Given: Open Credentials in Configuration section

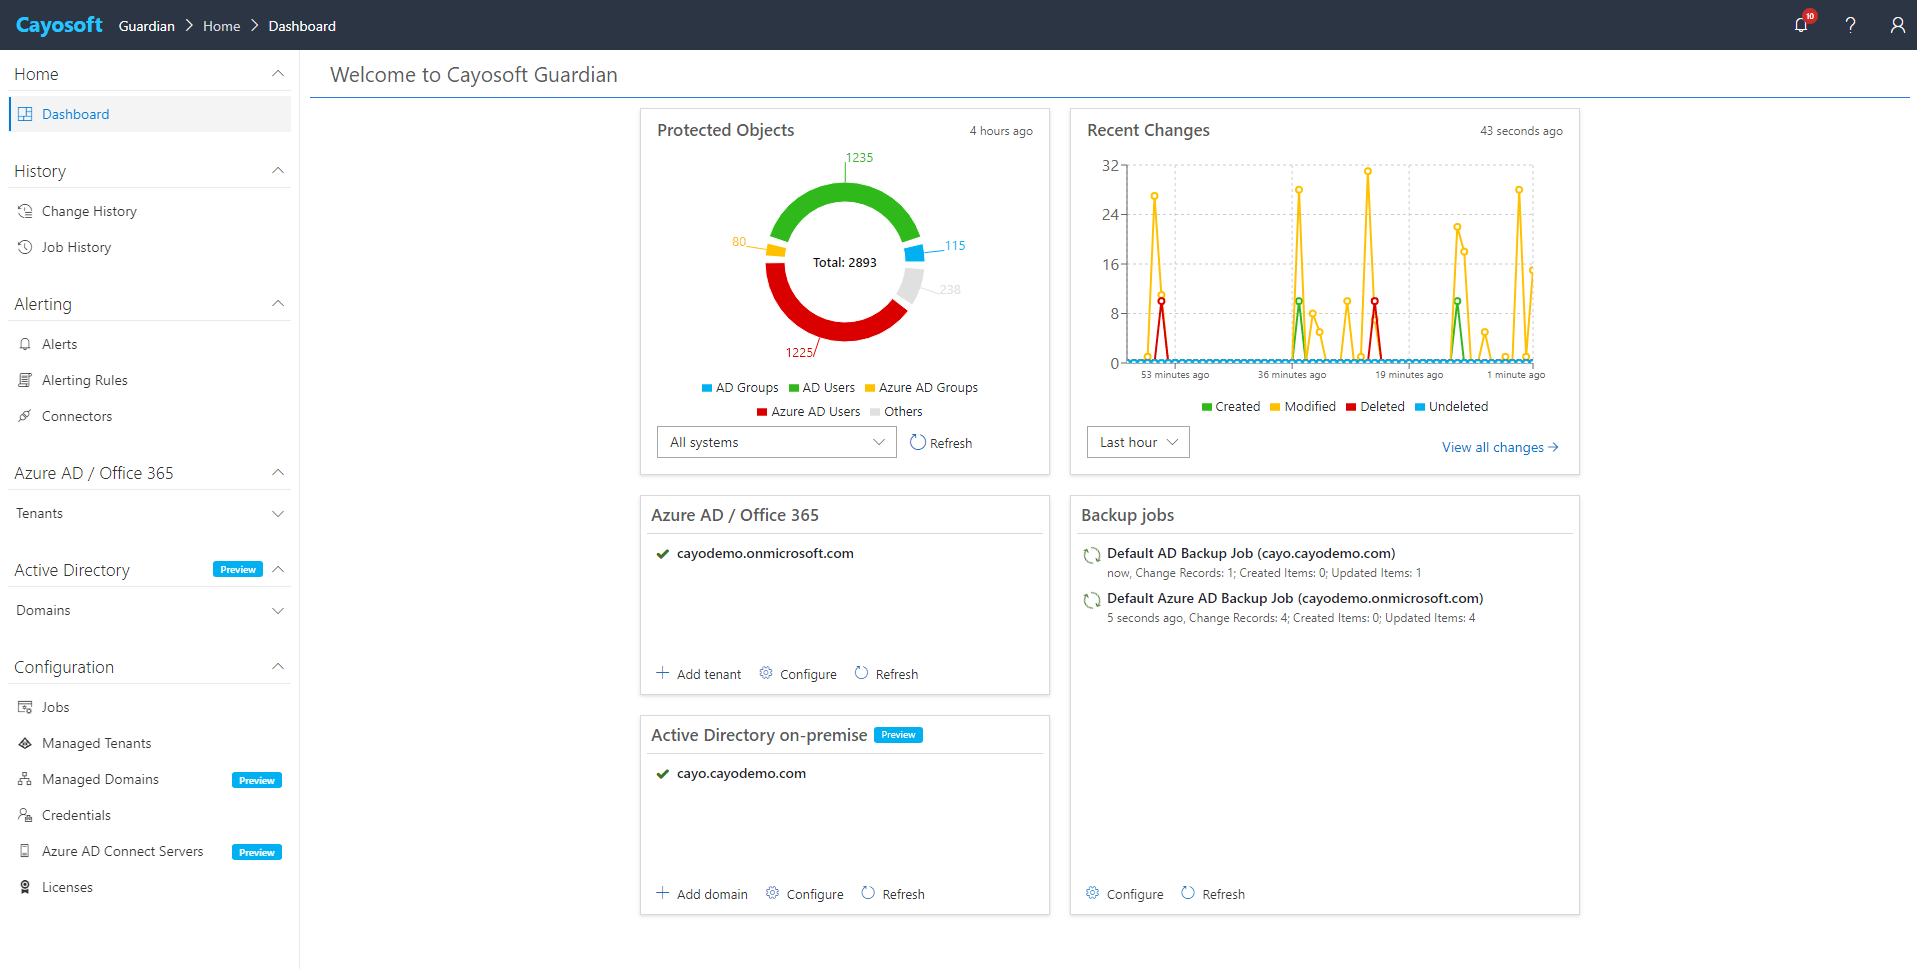Looking at the screenshot, I should pyautogui.click(x=75, y=815).
